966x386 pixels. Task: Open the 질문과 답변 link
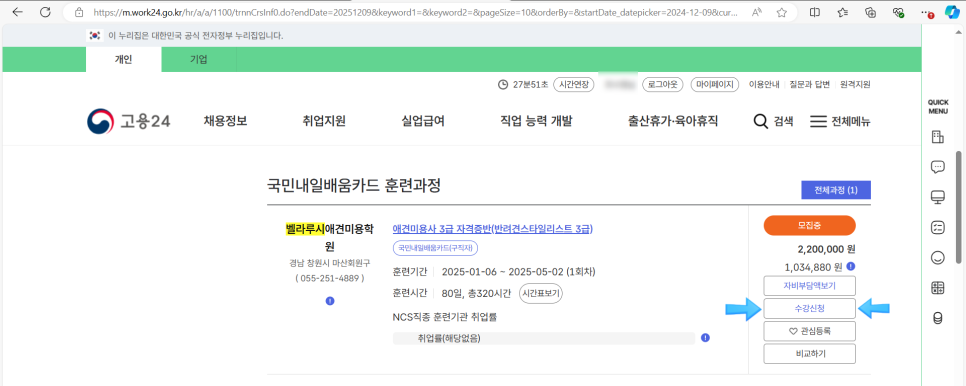pos(810,84)
